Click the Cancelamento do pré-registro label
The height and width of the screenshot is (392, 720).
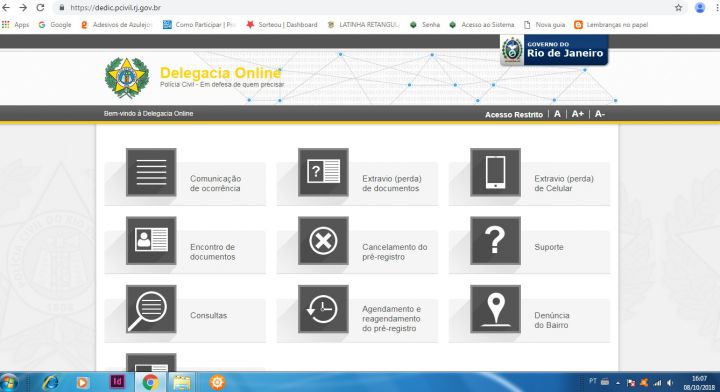[394, 252]
